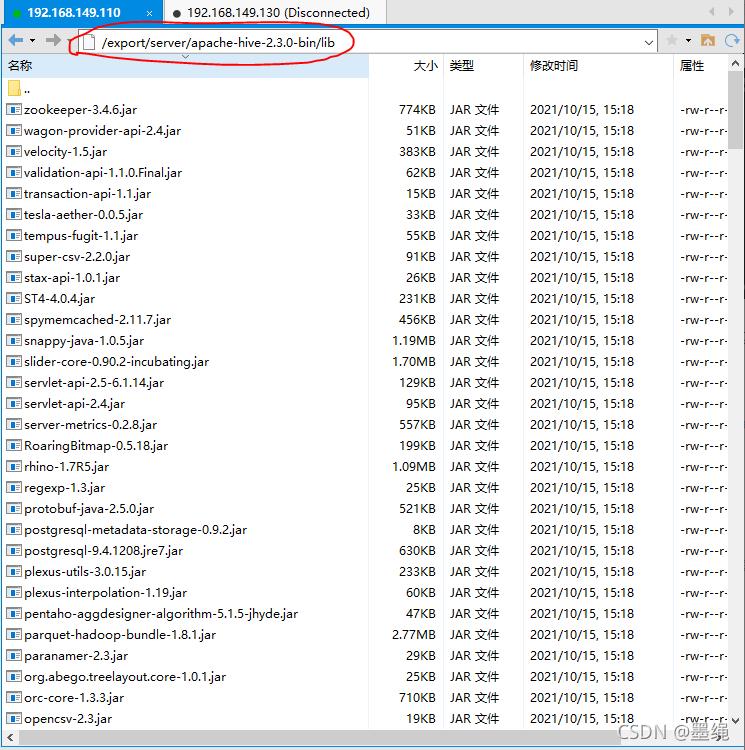The width and height of the screenshot is (745, 750).
Task: Sort files by the 修改时间 column
Action: click(598, 66)
